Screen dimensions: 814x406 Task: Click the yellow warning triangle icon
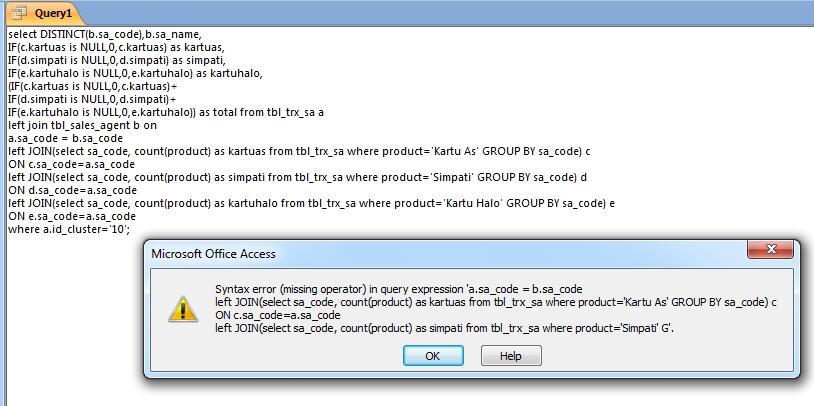[x=182, y=307]
